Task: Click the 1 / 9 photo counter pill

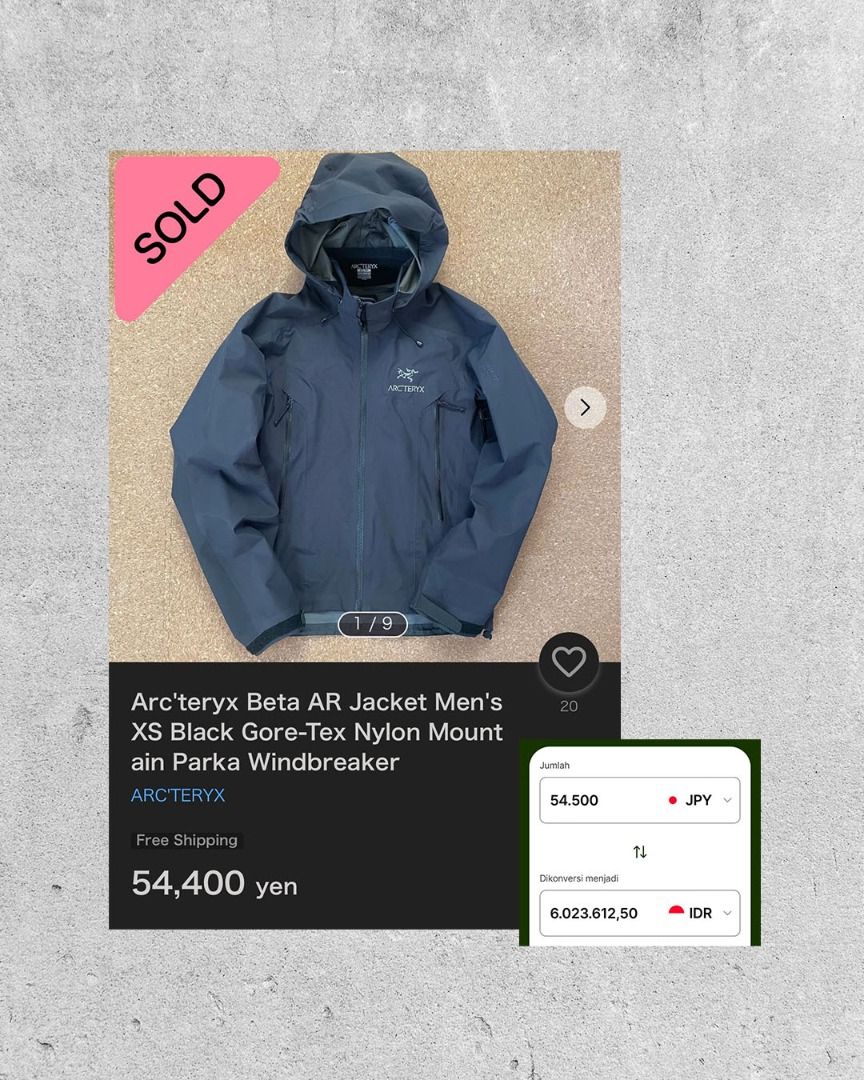Action: point(373,624)
